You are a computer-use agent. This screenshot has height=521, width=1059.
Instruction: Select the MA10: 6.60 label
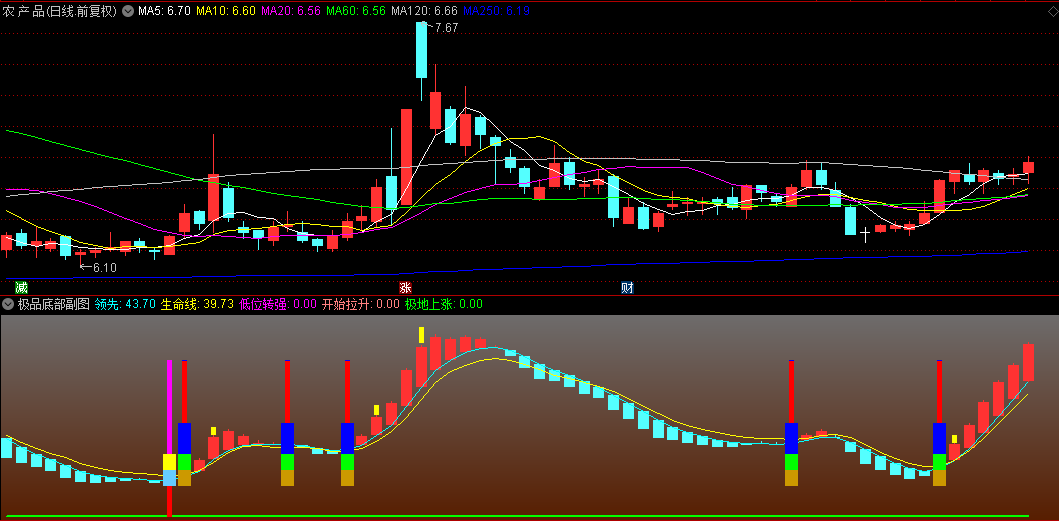pyautogui.click(x=226, y=11)
